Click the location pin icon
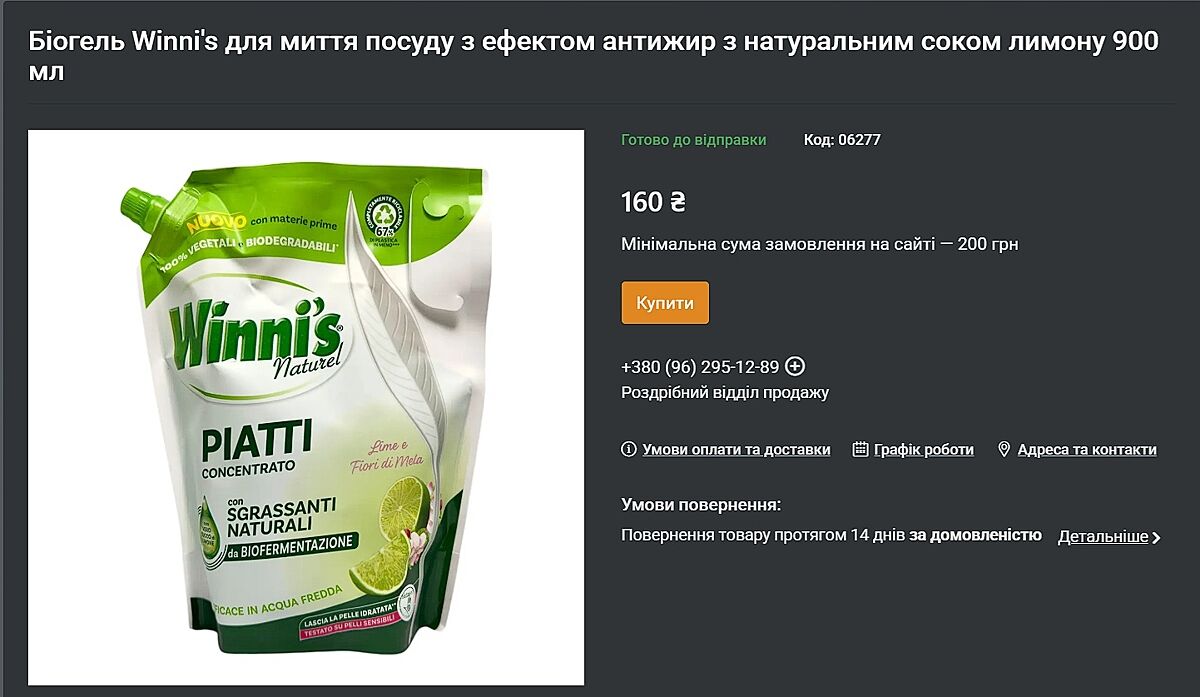The width and height of the screenshot is (1200, 697). click(1004, 450)
